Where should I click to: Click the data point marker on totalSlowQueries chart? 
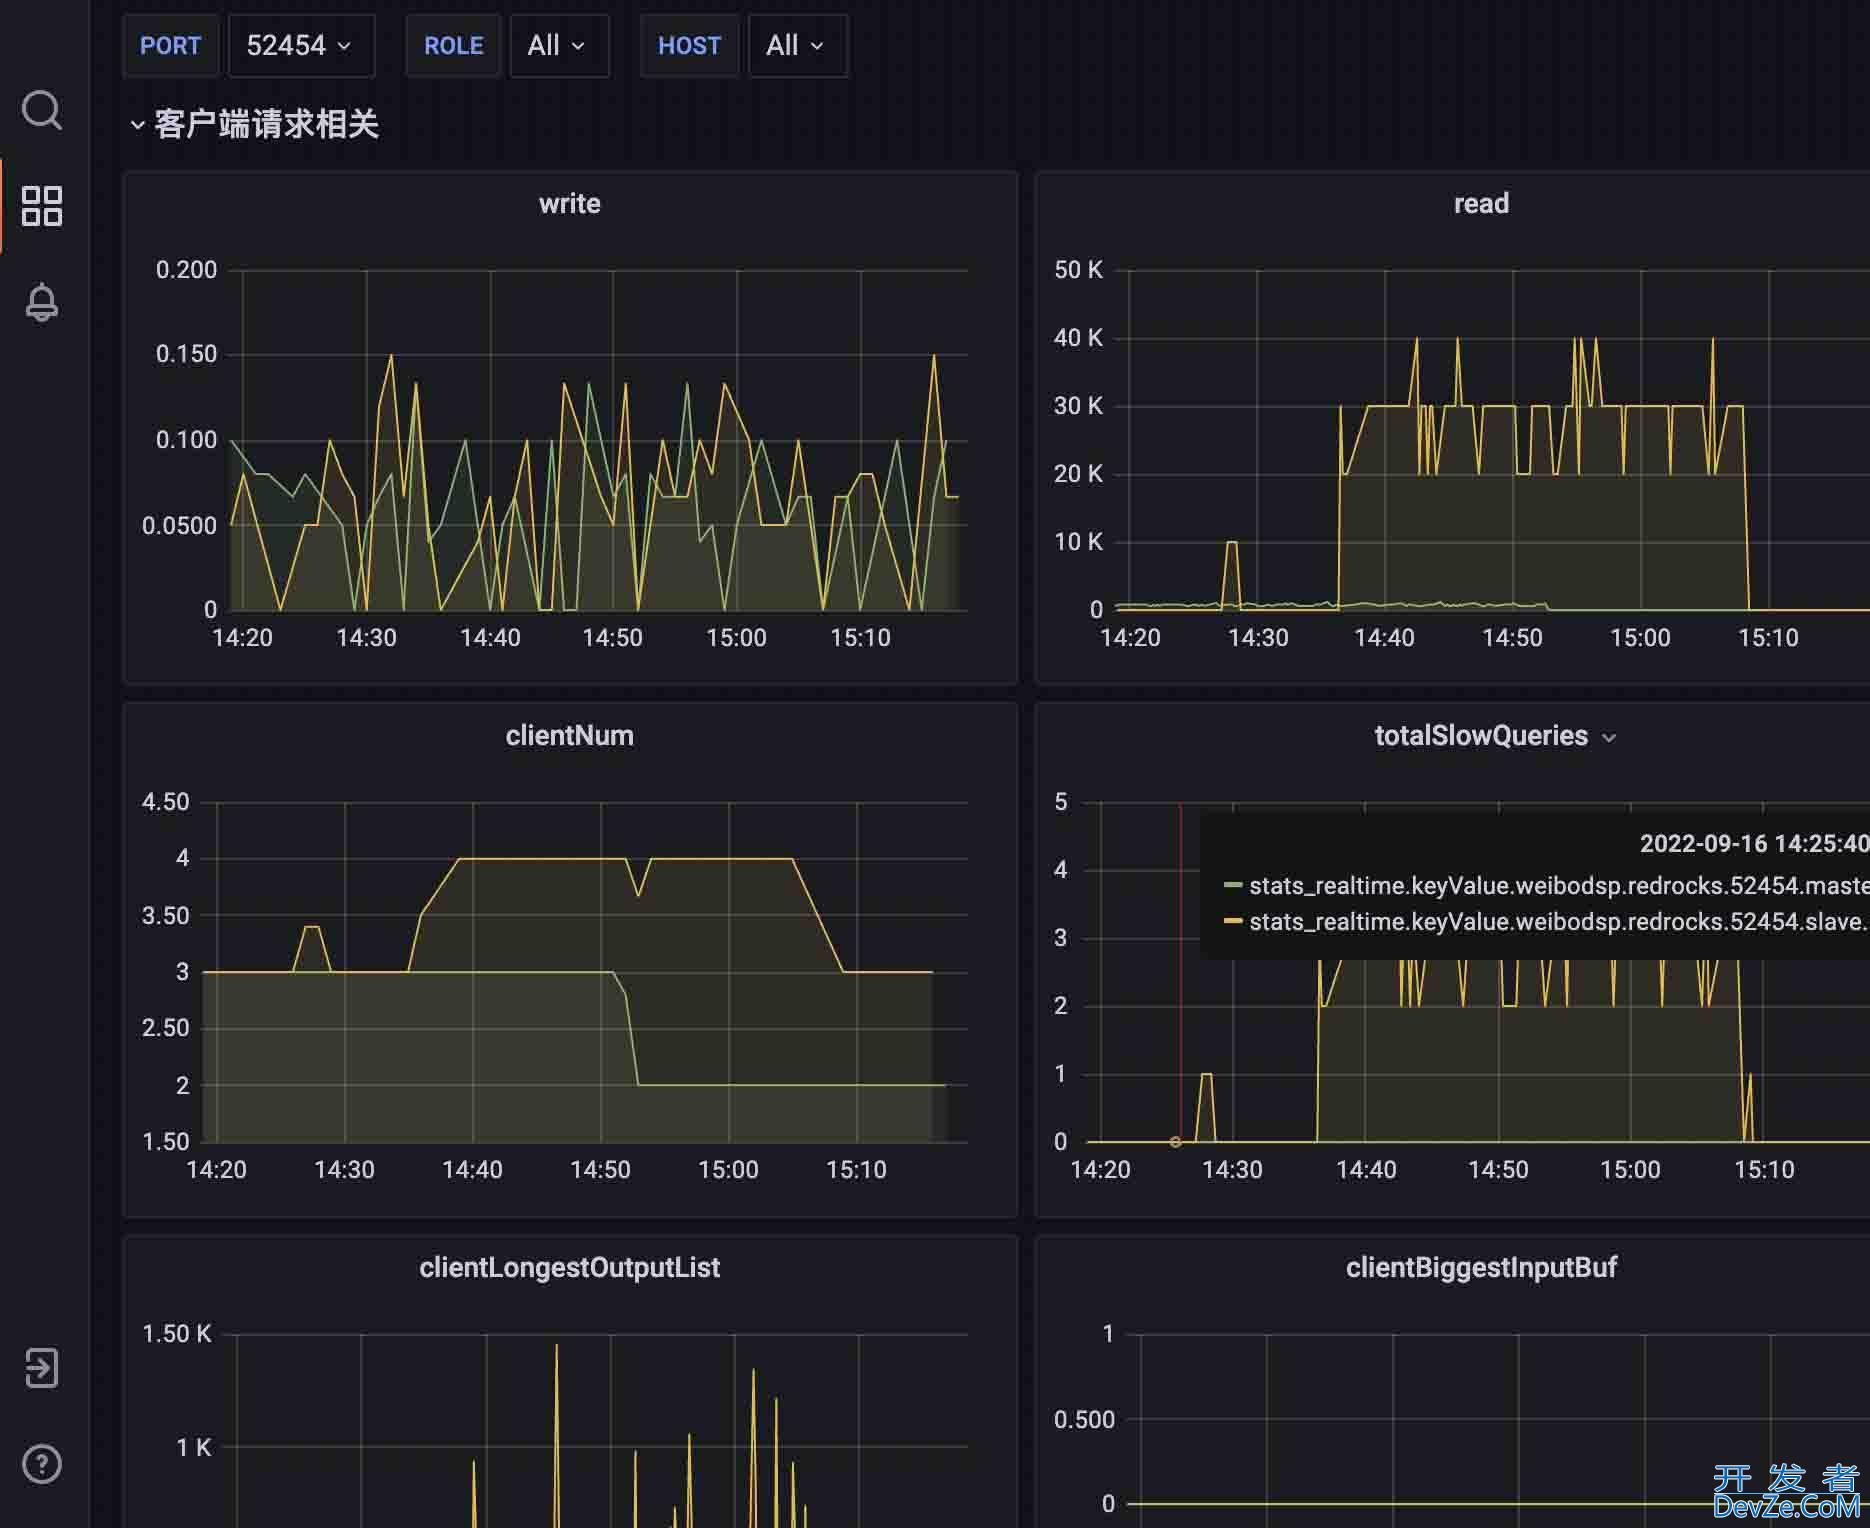coord(1176,1142)
